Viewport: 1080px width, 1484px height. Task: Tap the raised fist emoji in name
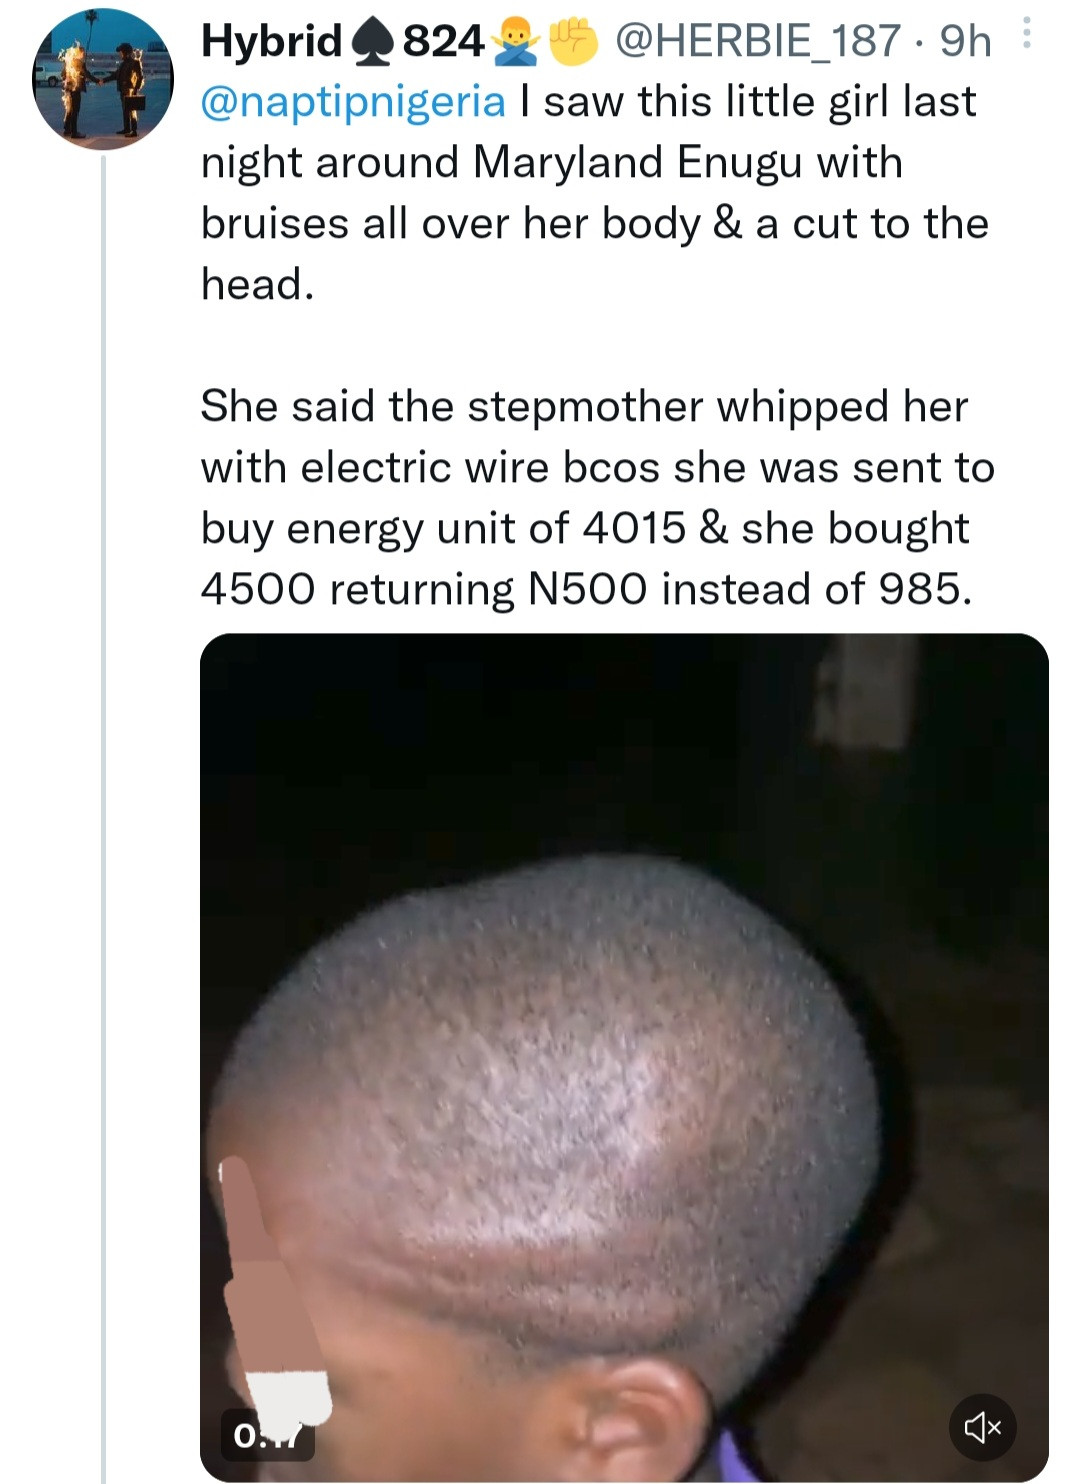[x=573, y=41]
